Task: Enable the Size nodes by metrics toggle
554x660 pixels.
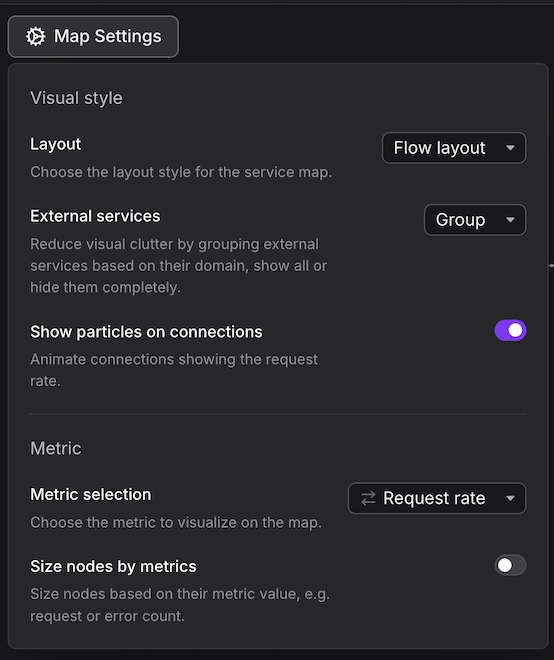Action: 510,565
